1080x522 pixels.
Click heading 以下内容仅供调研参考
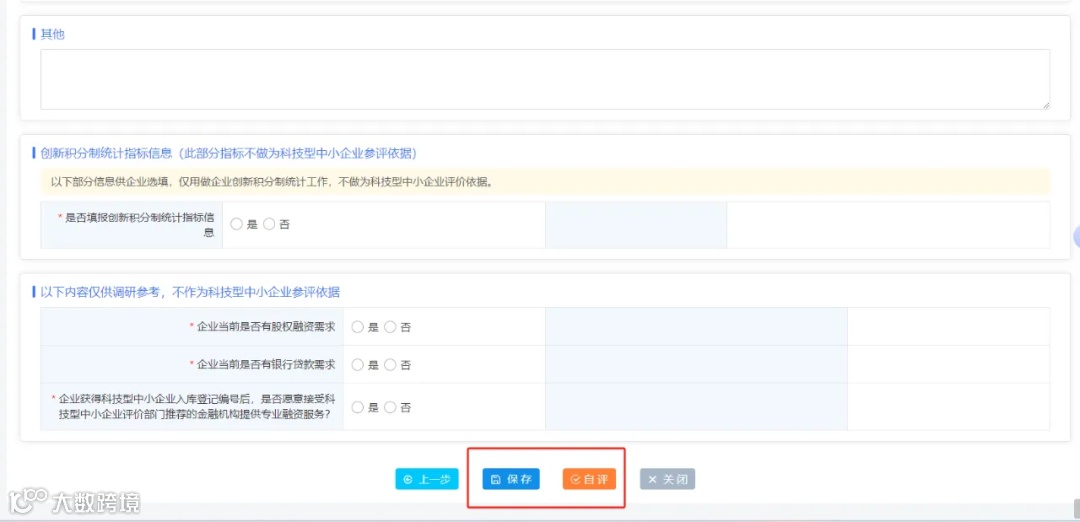point(190,292)
